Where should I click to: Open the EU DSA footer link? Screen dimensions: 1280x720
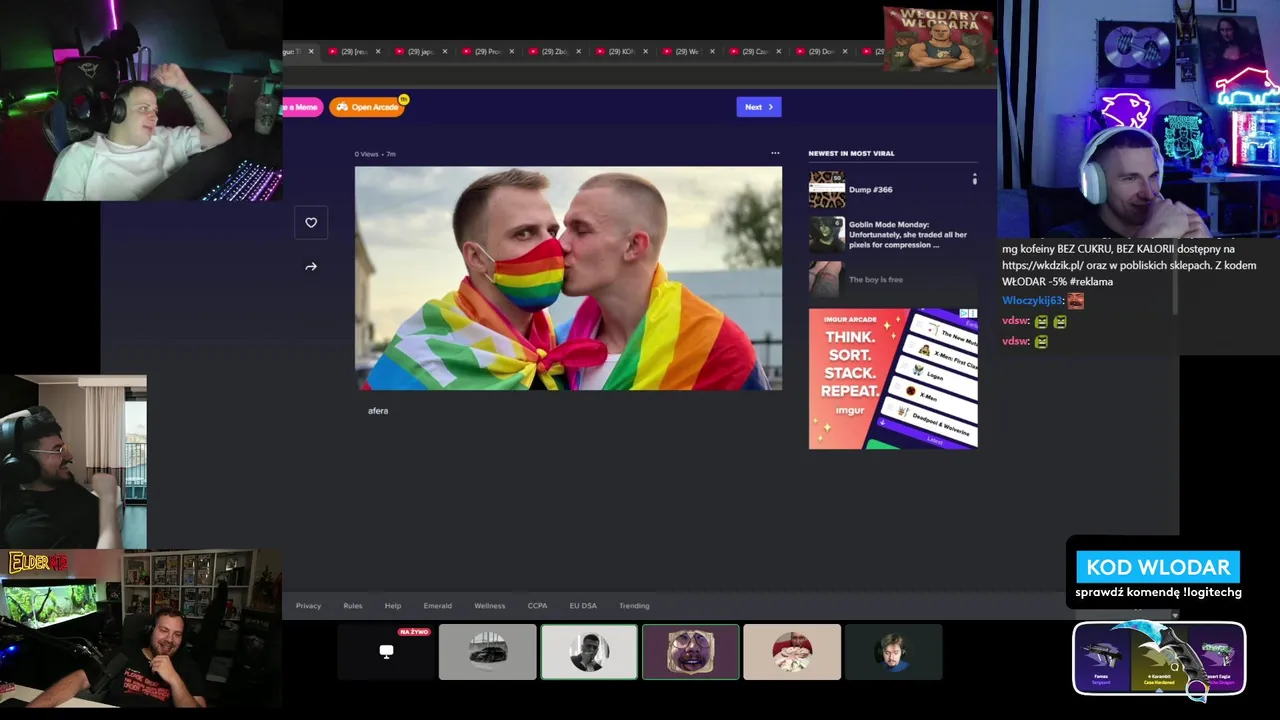click(x=583, y=606)
